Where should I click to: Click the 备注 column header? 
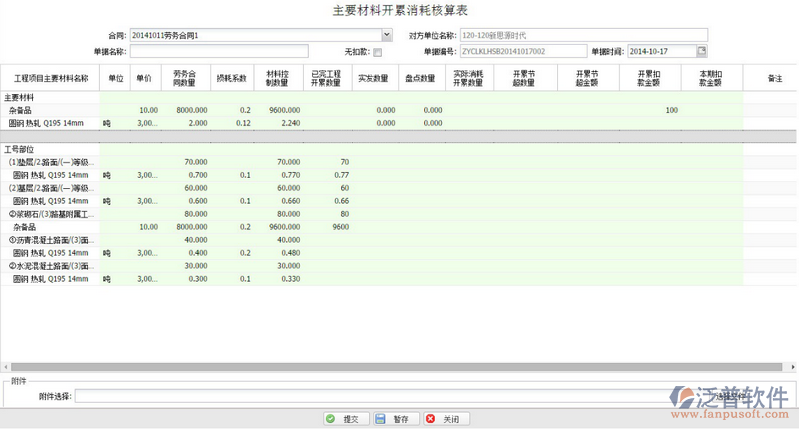point(773,77)
